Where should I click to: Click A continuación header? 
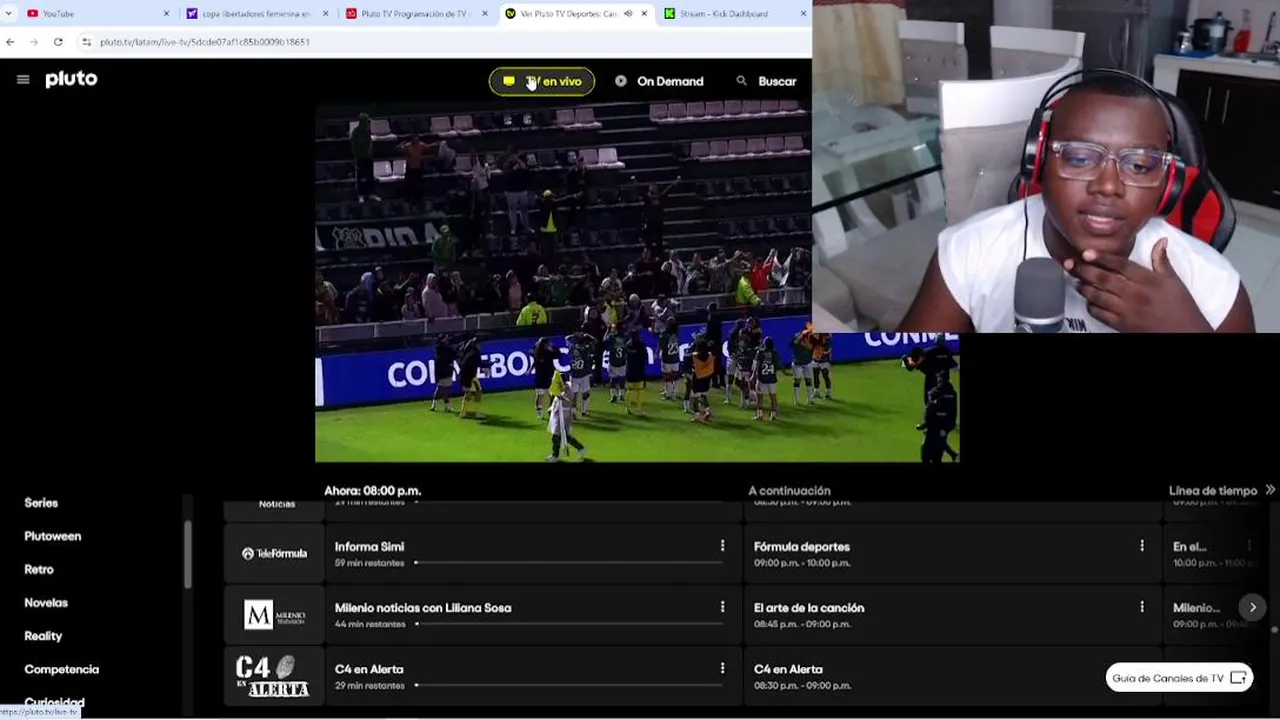tap(789, 491)
